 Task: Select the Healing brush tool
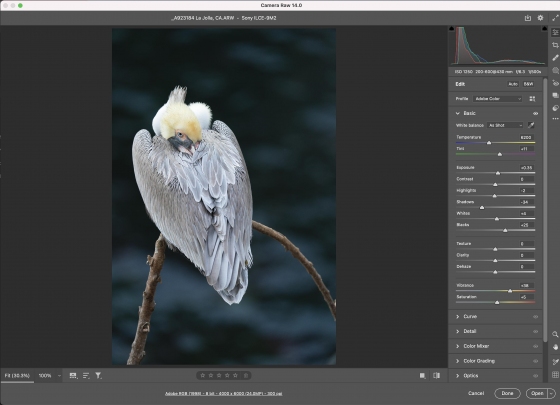click(x=555, y=58)
